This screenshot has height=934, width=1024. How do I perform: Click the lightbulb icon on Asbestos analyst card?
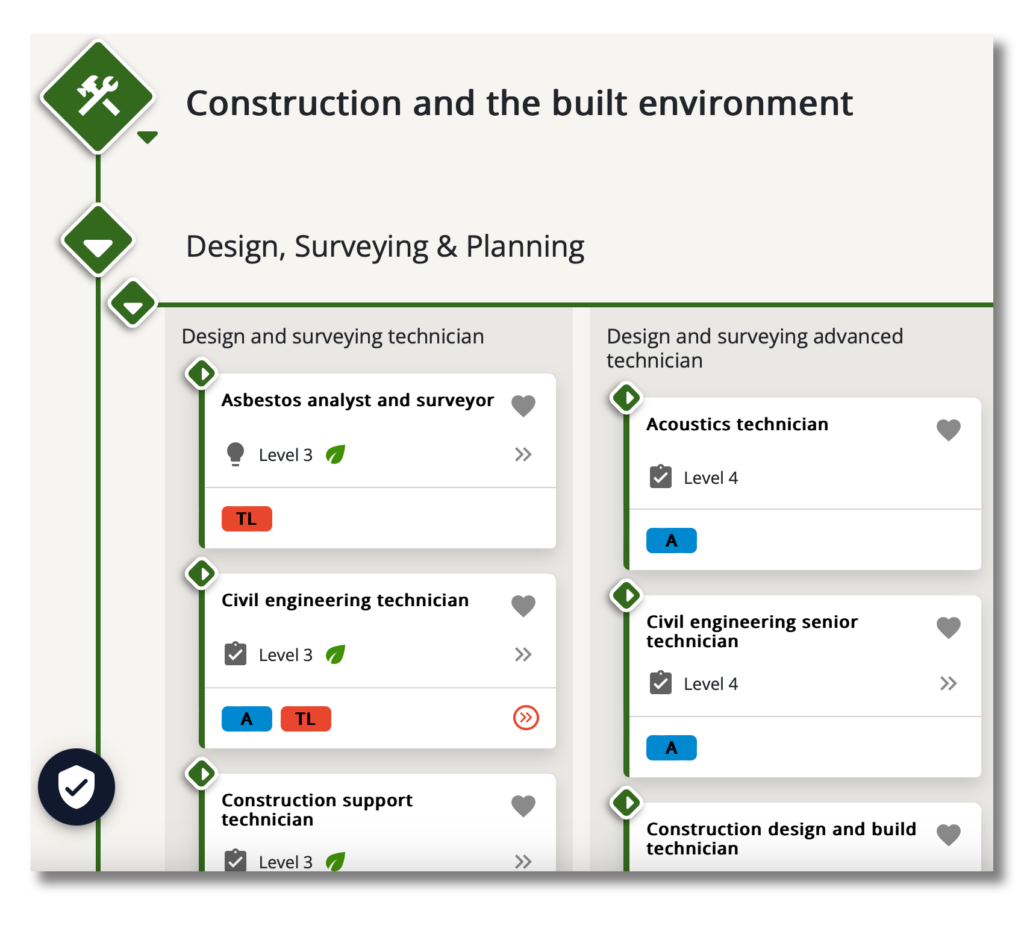(x=235, y=455)
